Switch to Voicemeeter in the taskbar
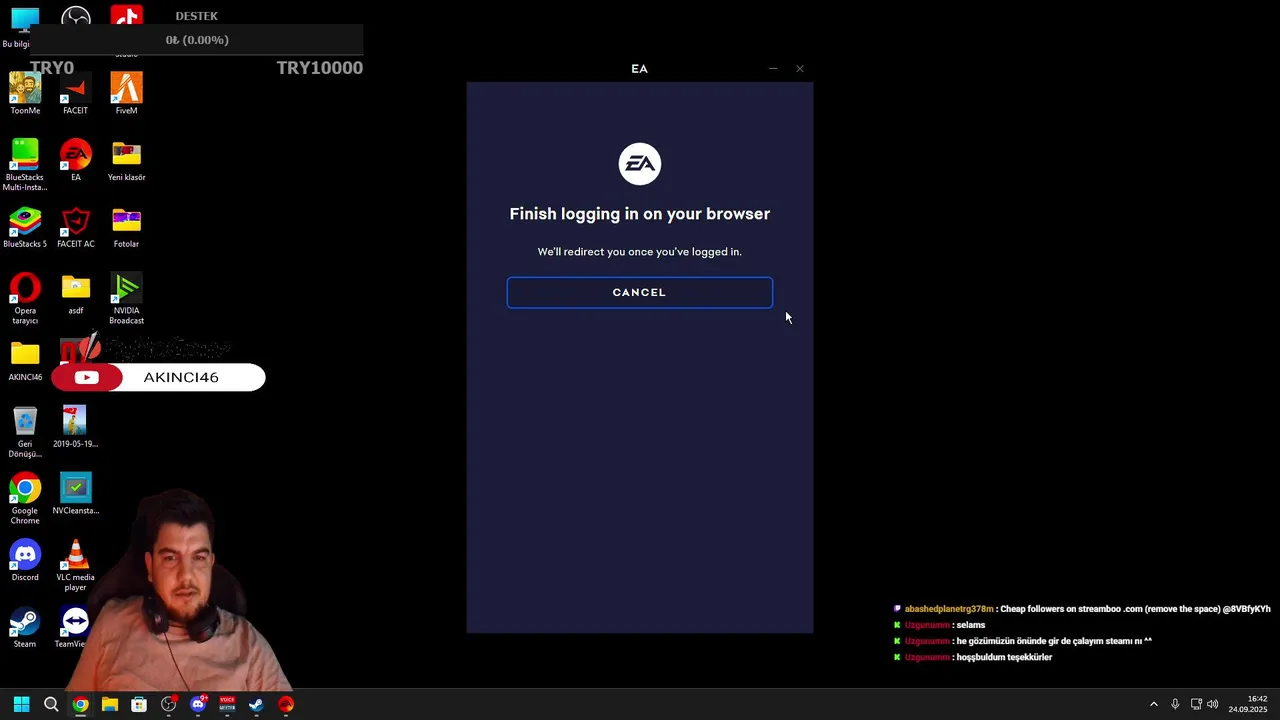Screen dimensions: 1280x720 coord(227,704)
